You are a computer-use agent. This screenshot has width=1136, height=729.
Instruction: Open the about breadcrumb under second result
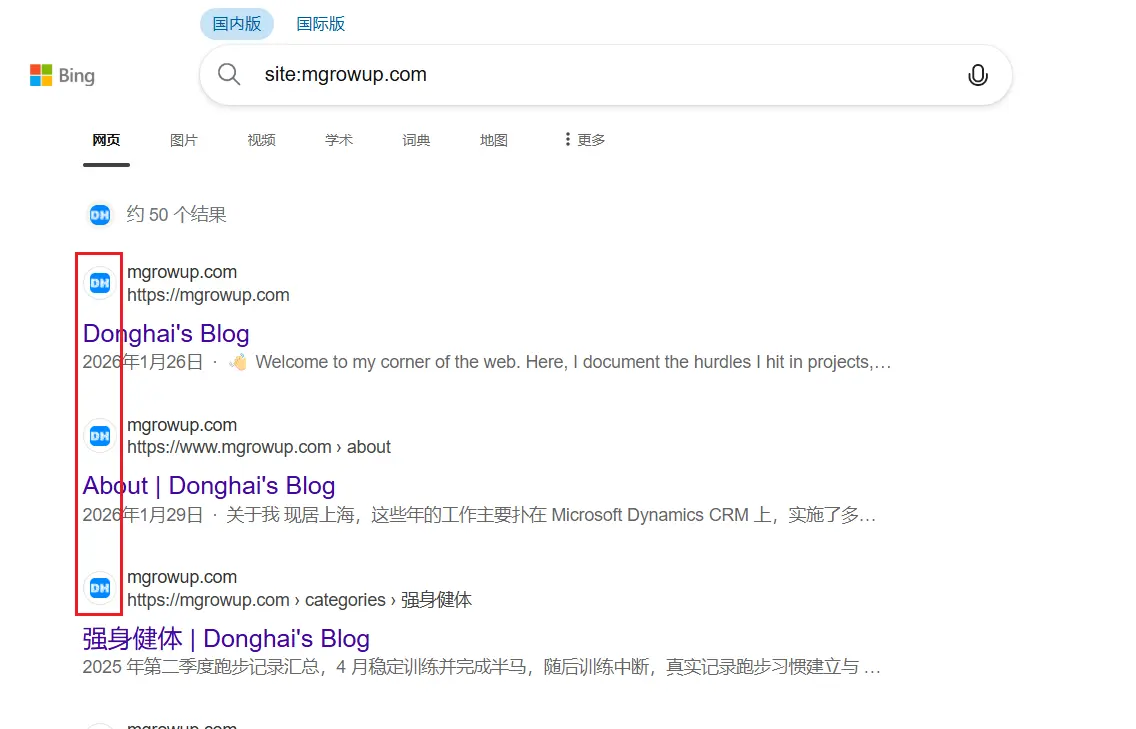coord(368,447)
